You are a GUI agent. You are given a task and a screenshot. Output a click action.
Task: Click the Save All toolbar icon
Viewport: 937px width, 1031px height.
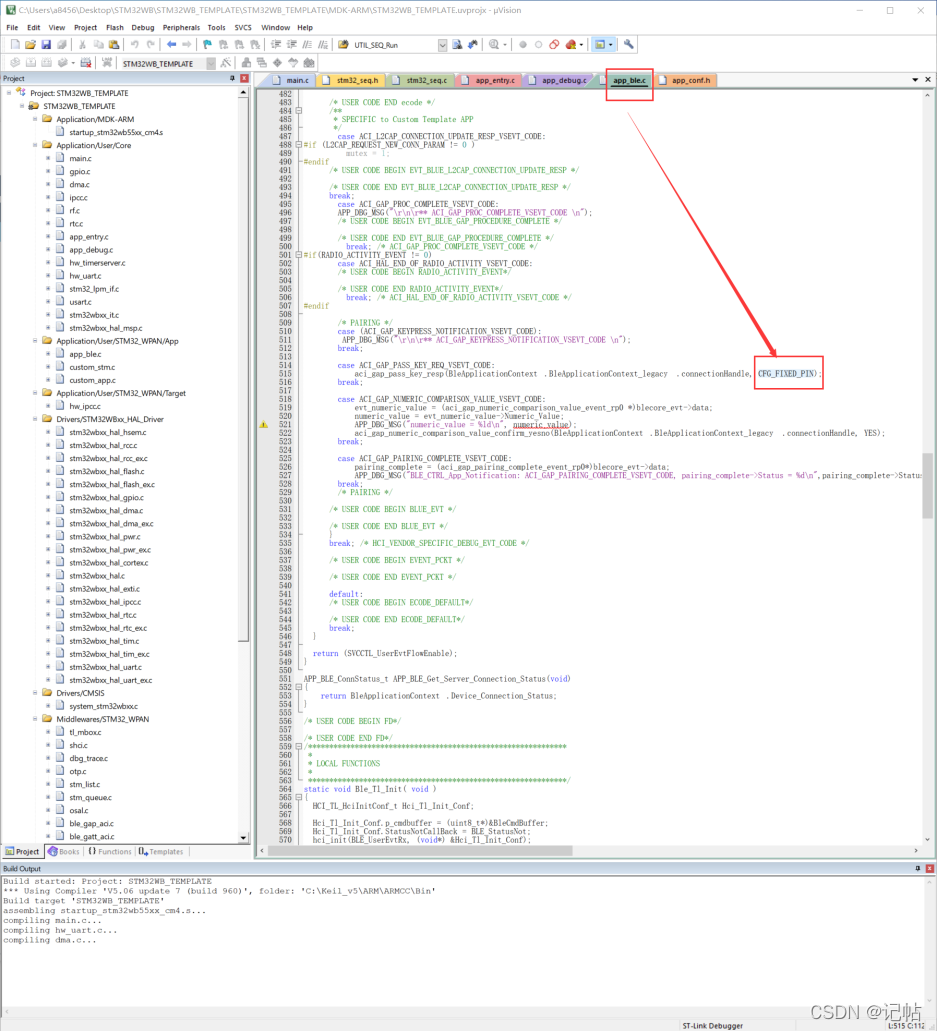[x=62, y=45]
